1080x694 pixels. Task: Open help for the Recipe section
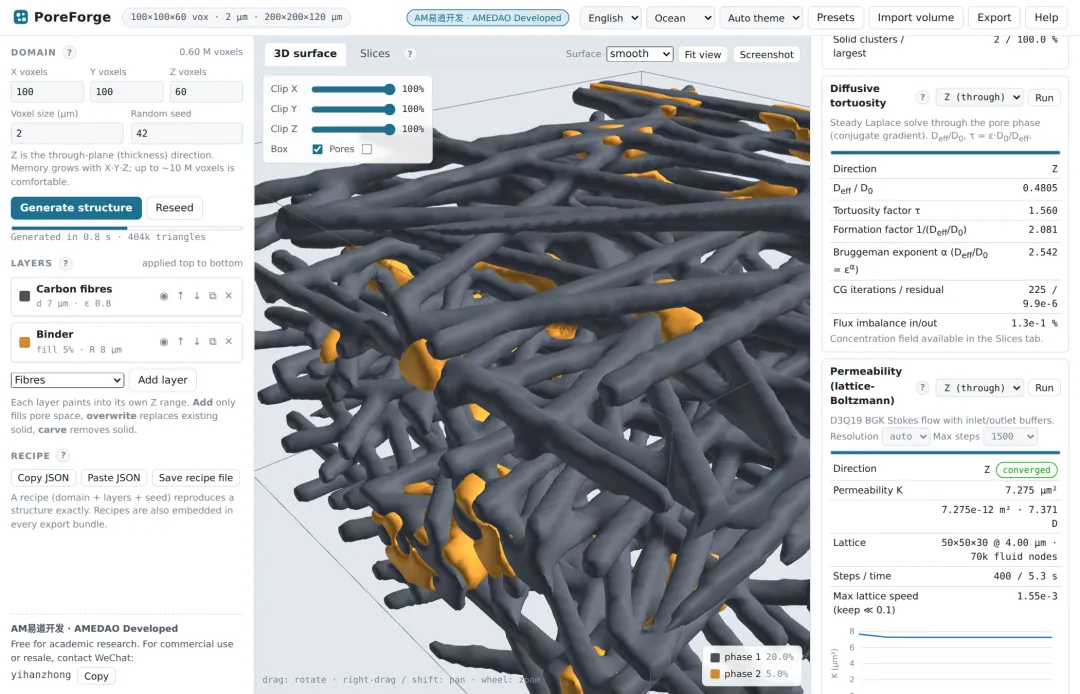63,456
